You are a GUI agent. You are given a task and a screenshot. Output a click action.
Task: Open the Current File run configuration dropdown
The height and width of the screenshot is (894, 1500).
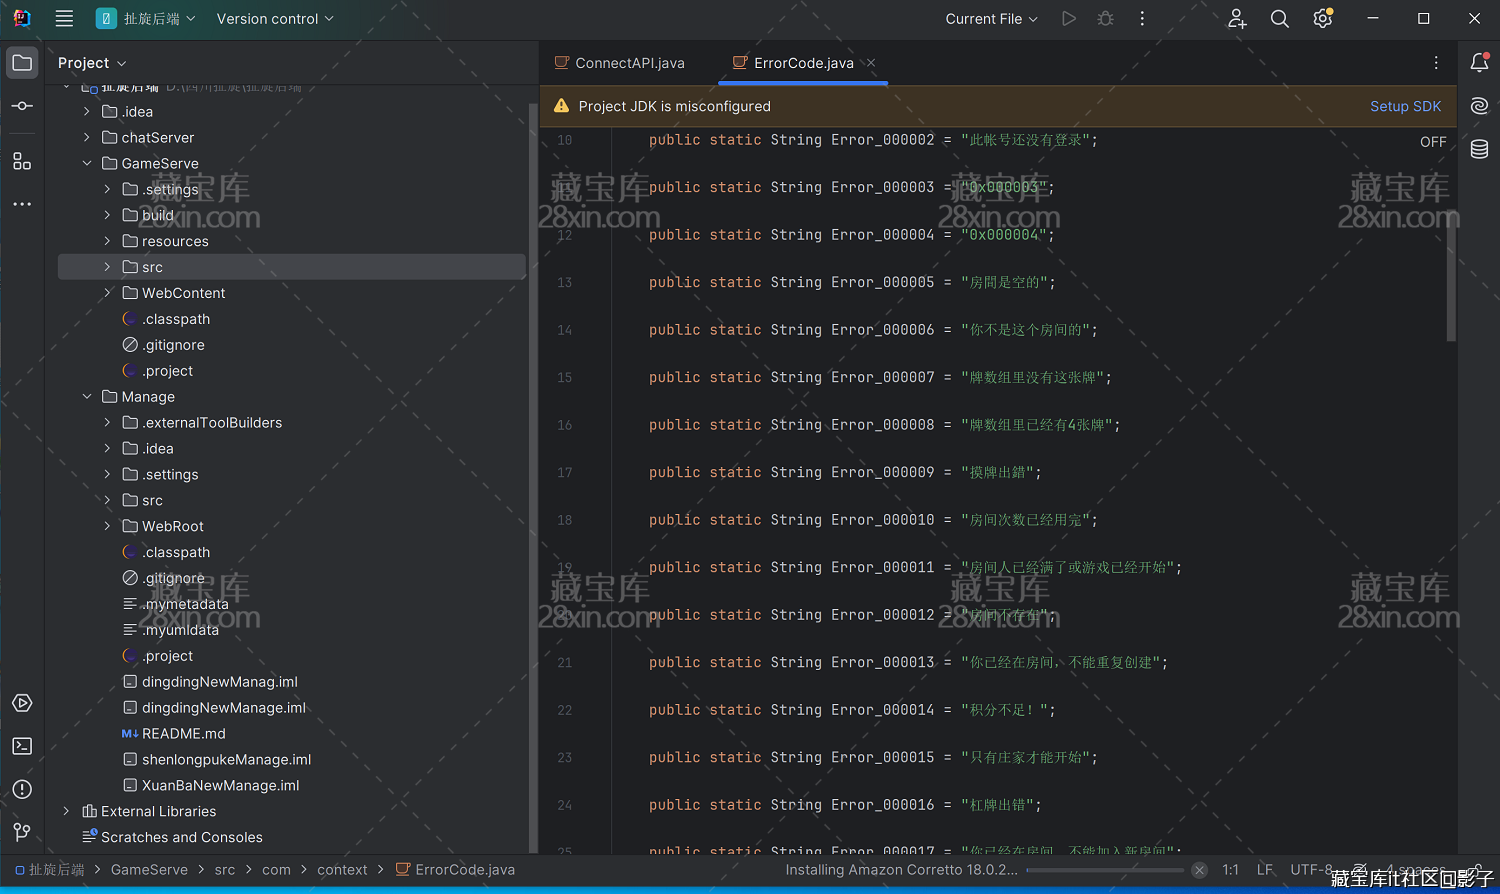pyautogui.click(x=991, y=18)
